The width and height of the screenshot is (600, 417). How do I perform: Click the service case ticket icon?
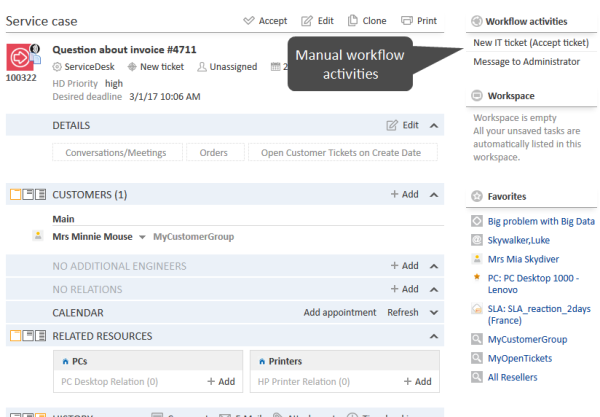point(21,55)
